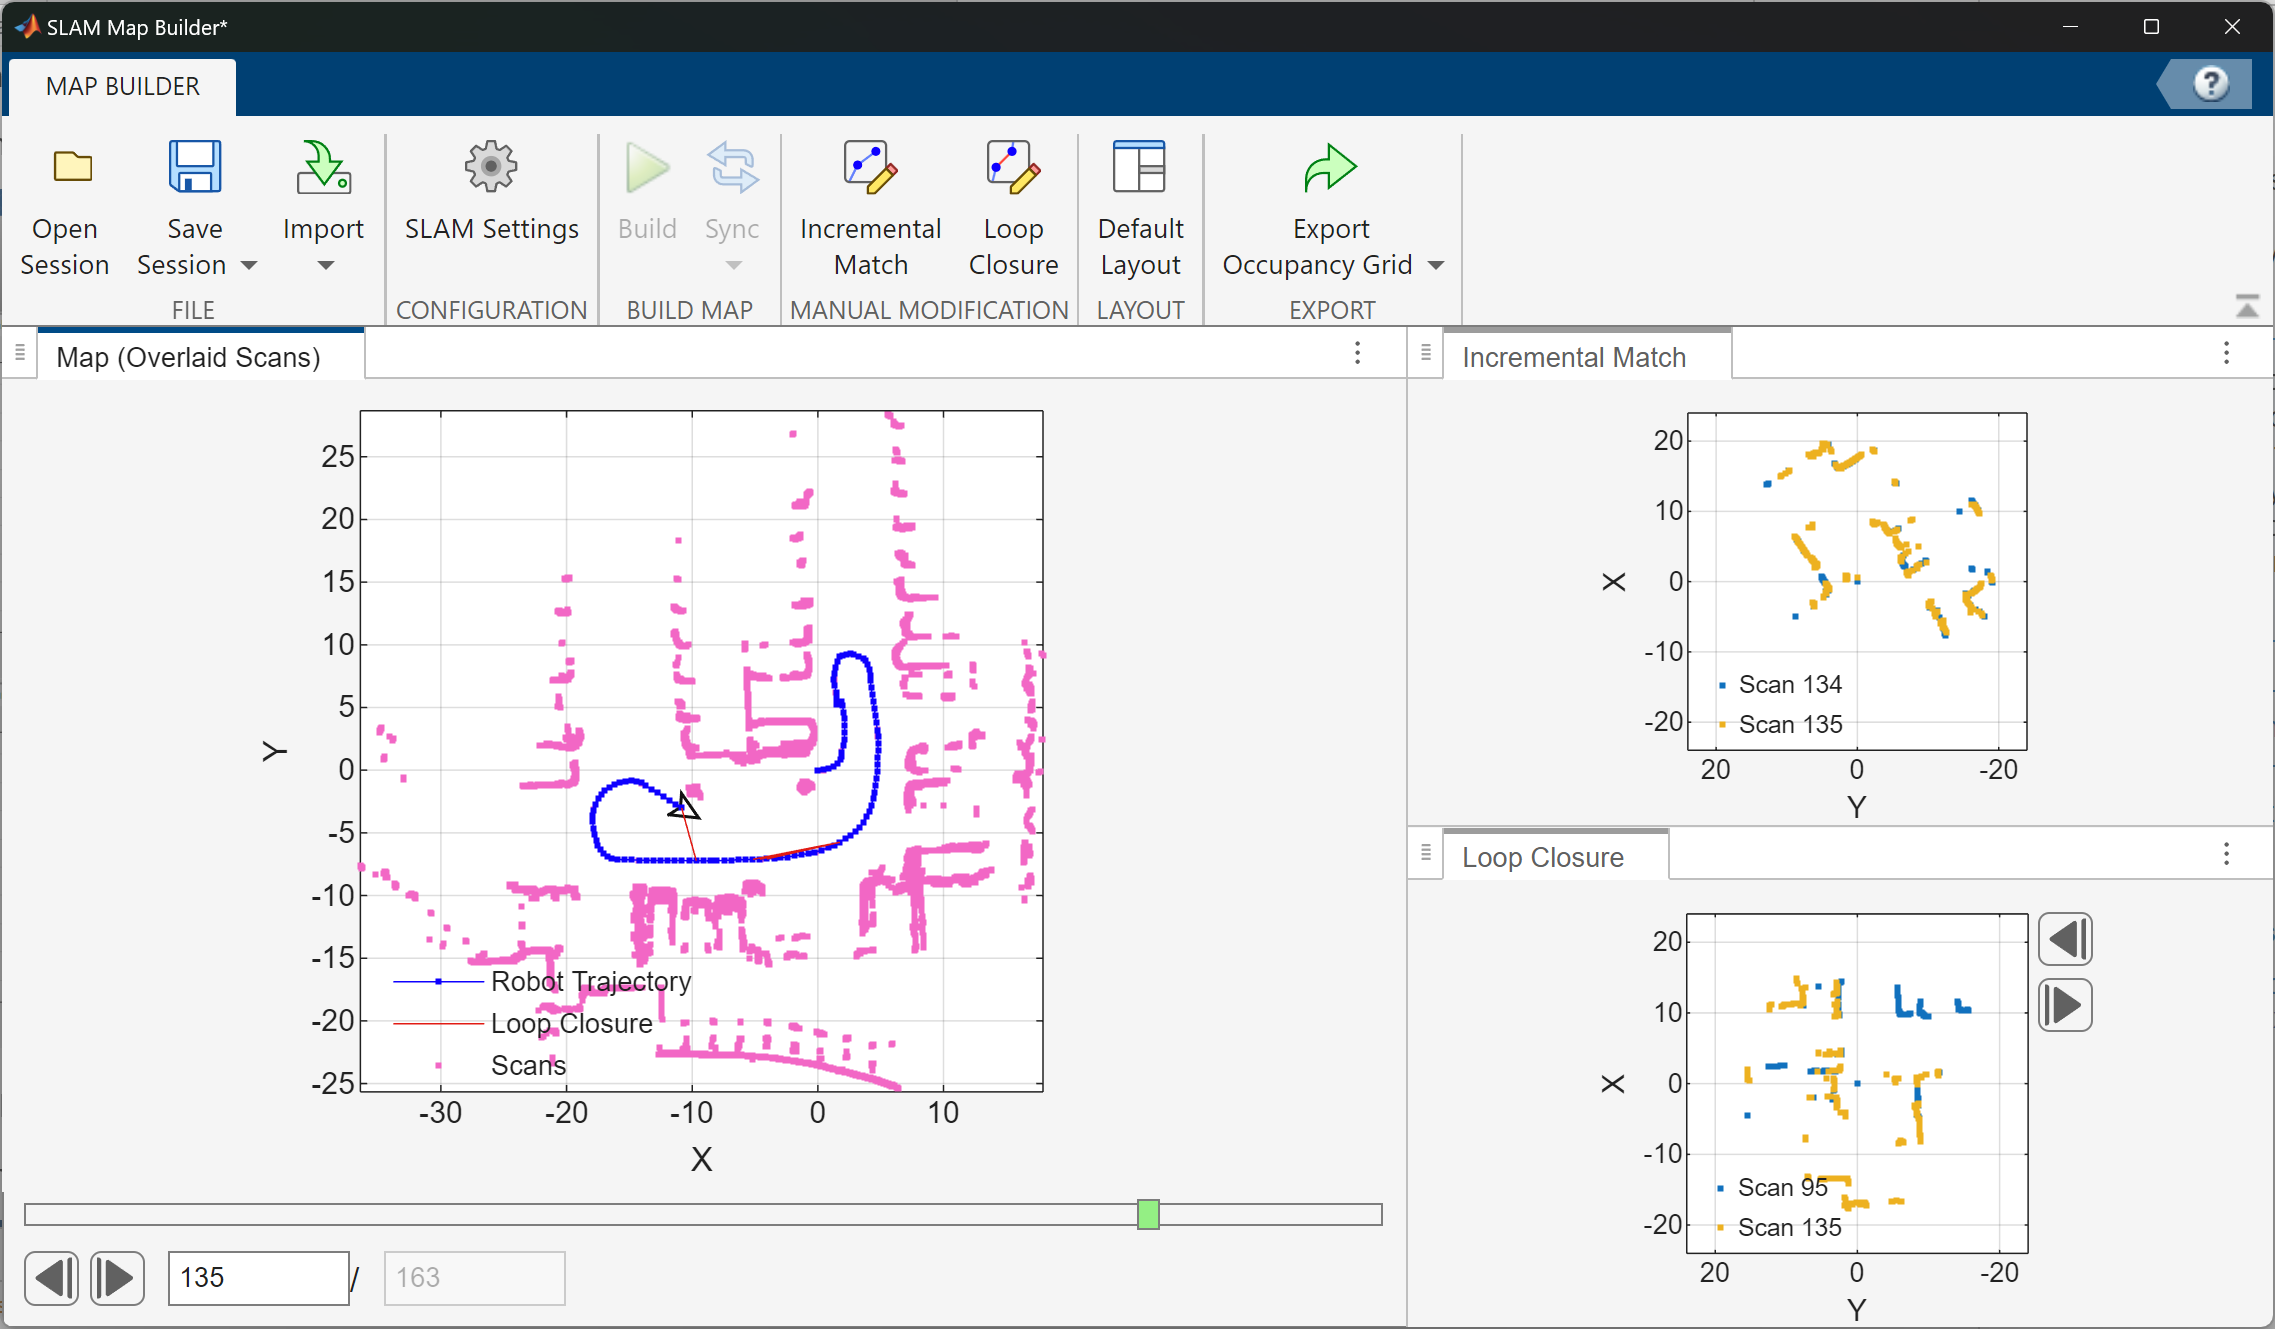This screenshot has height=1329, width=2275.
Task: Open the Export Occupancy Grid dropdown arrow
Action: point(1437,265)
